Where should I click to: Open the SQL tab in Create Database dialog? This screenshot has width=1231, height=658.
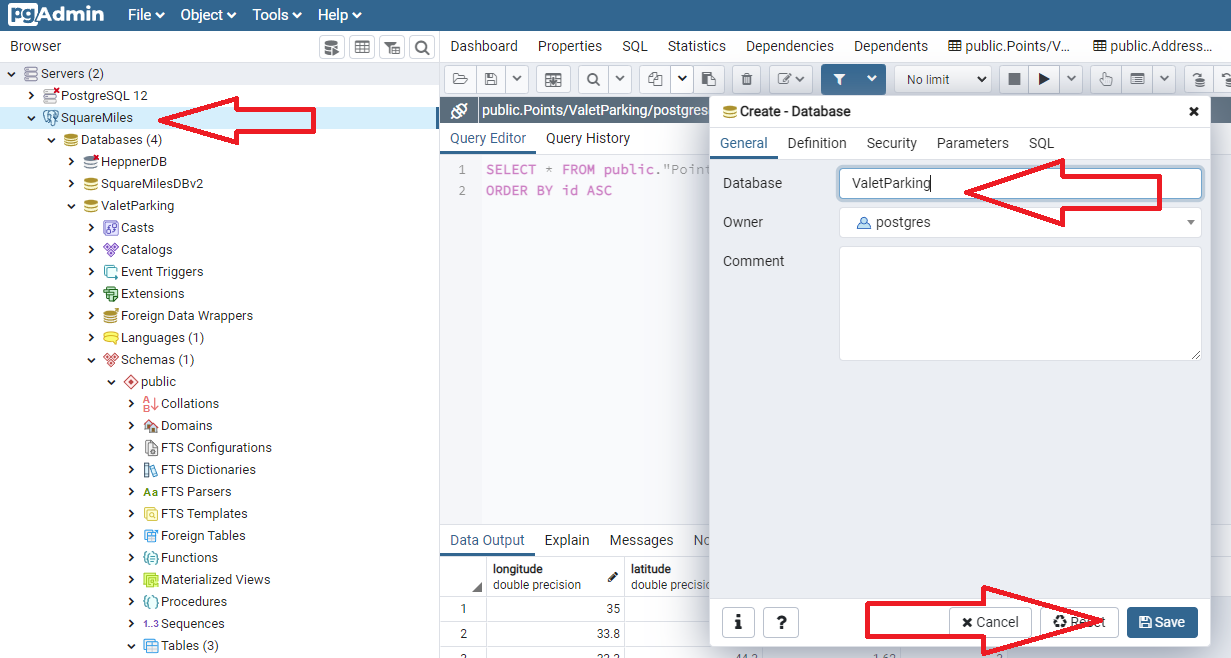click(1041, 143)
